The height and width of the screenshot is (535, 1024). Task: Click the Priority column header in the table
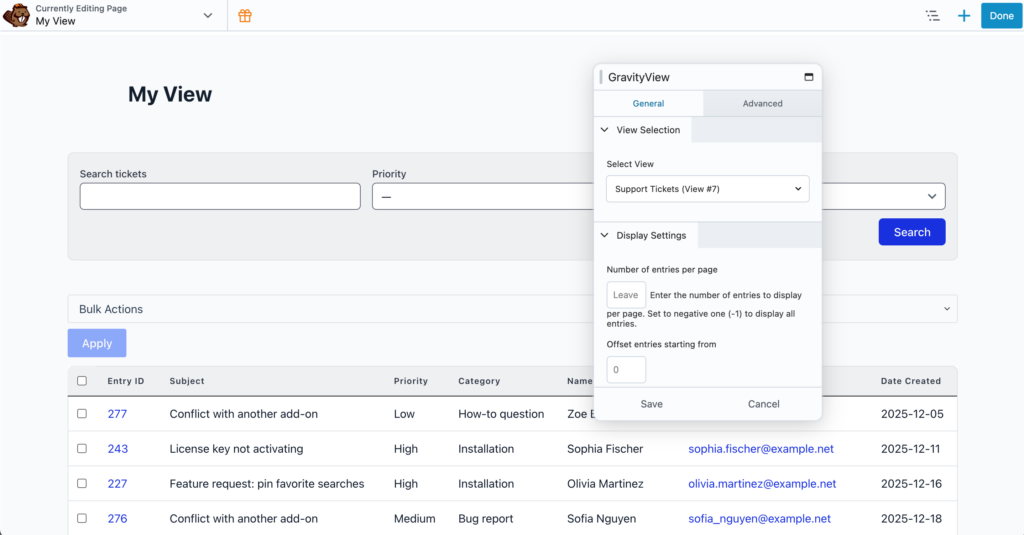pos(411,381)
